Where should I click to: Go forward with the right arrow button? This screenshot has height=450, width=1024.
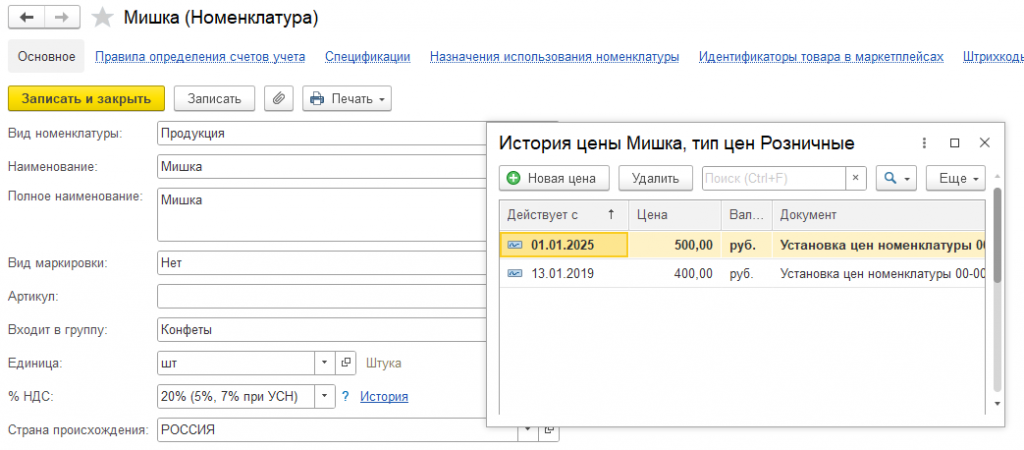pos(63,18)
